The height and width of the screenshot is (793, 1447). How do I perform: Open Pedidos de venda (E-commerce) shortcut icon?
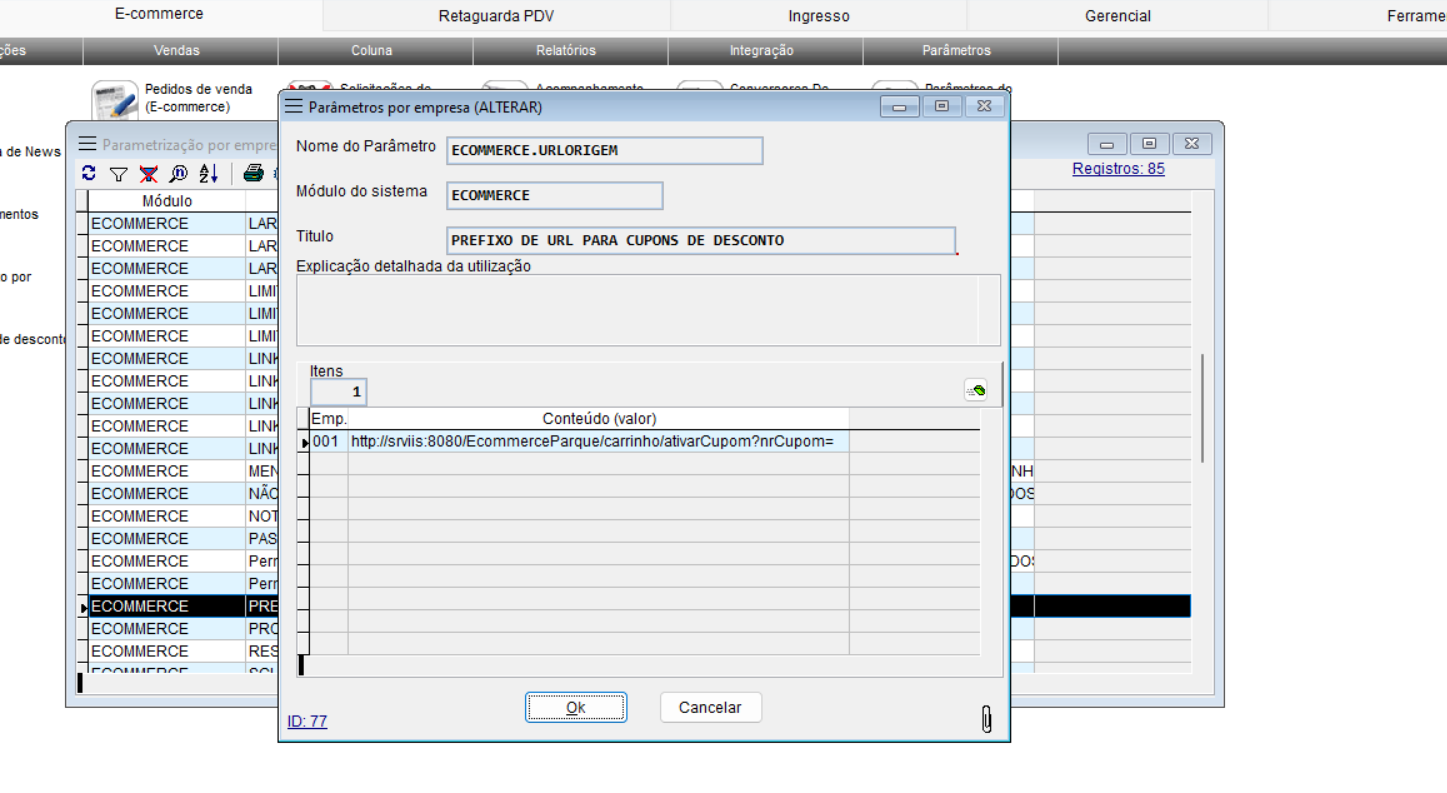pyautogui.click(x=114, y=102)
